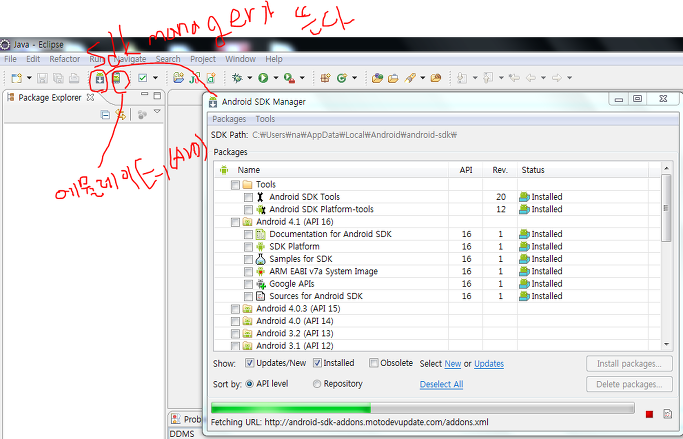The image size is (683, 439).
Task: Check the Tools folder checkbox
Action: [x=235, y=185]
